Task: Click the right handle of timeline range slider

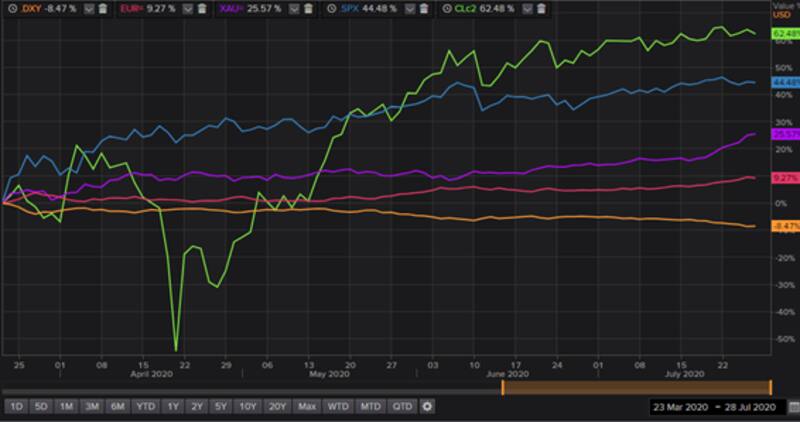Action: [770, 388]
